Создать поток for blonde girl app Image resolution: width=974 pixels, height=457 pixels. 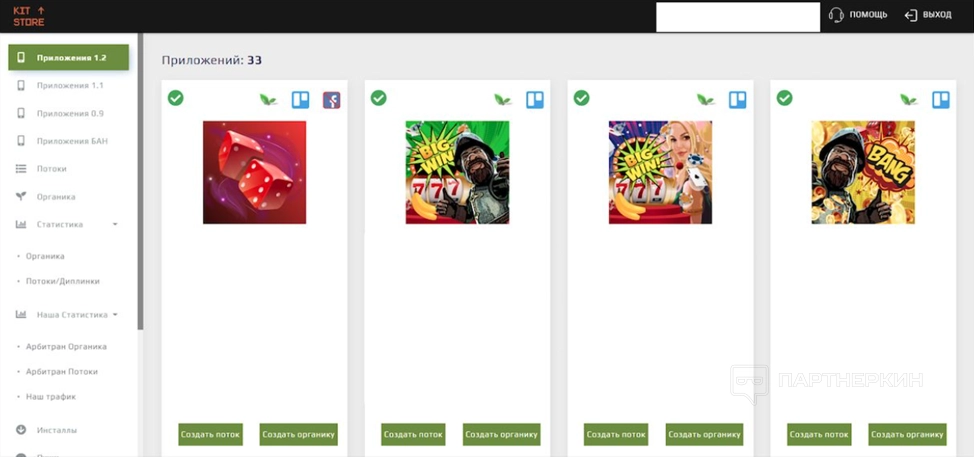point(616,435)
